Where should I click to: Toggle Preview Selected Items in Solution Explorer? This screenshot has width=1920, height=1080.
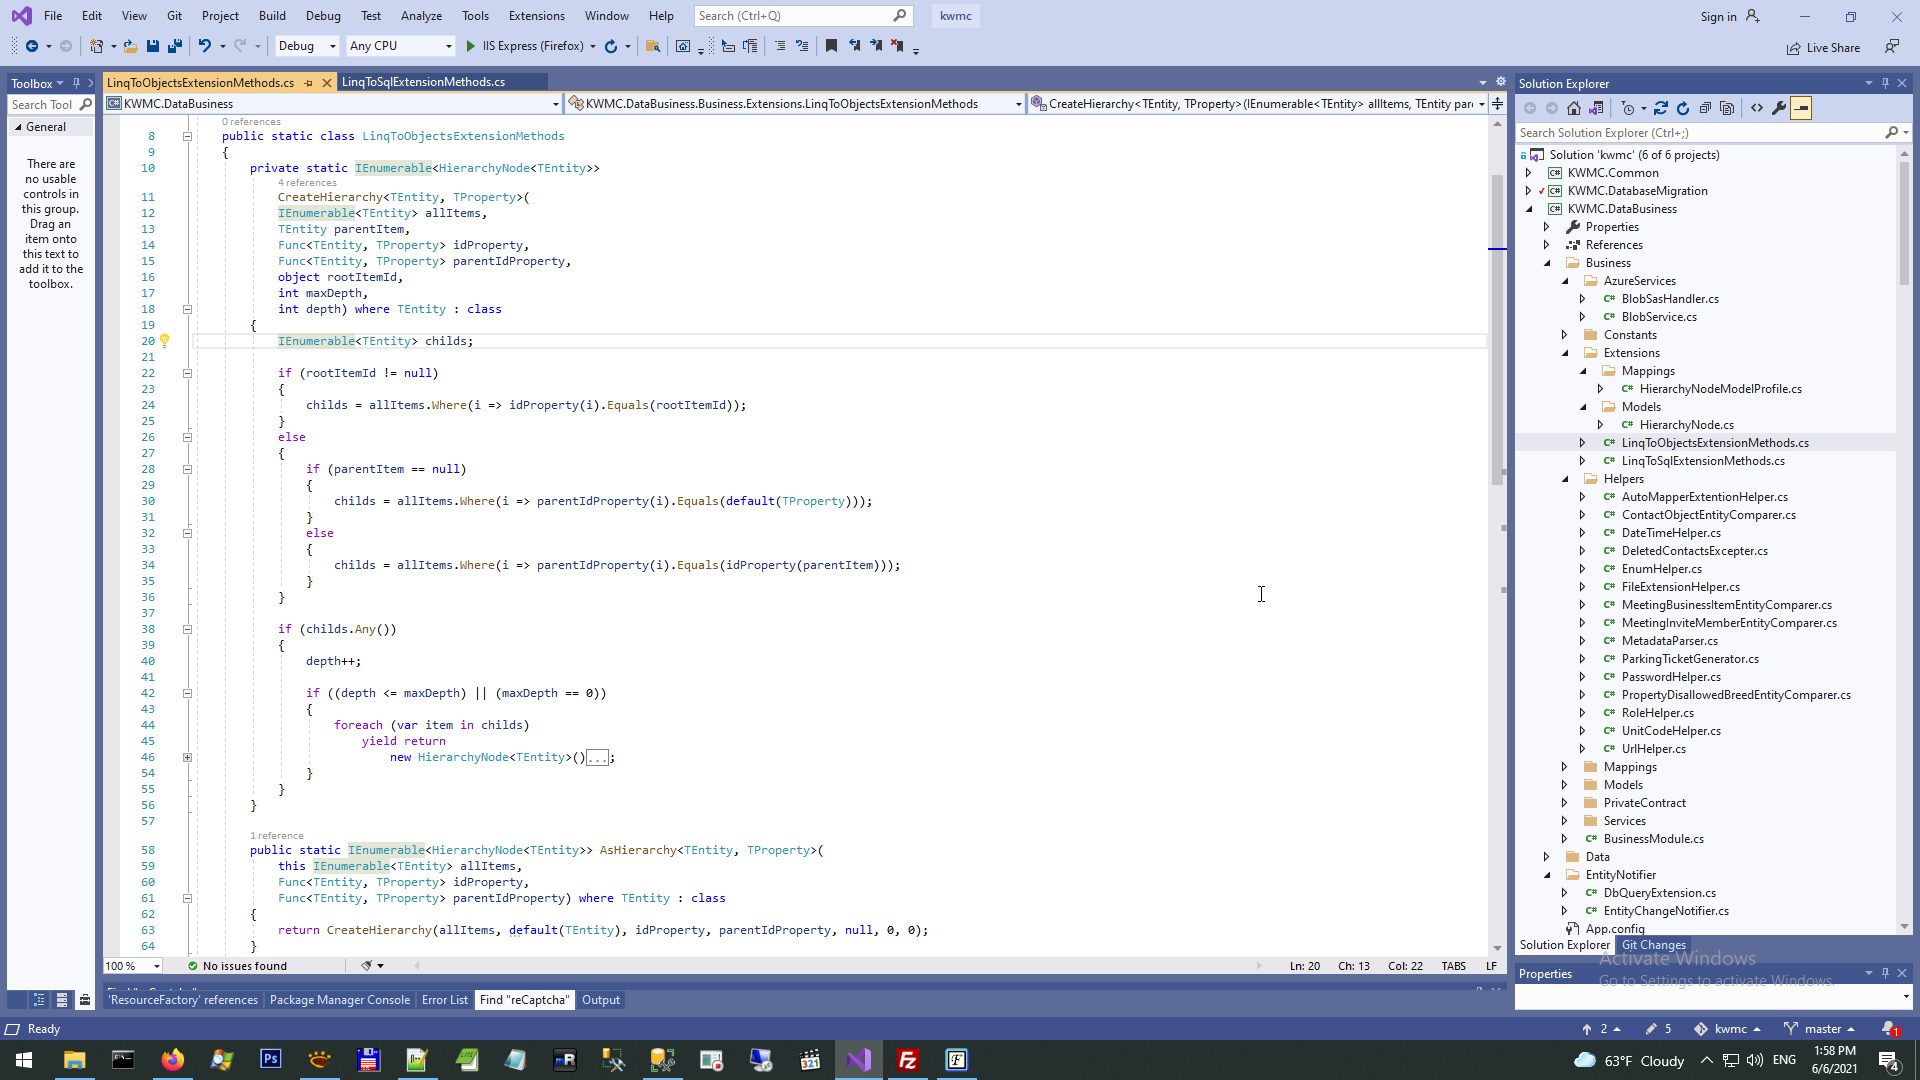click(x=1801, y=108)
